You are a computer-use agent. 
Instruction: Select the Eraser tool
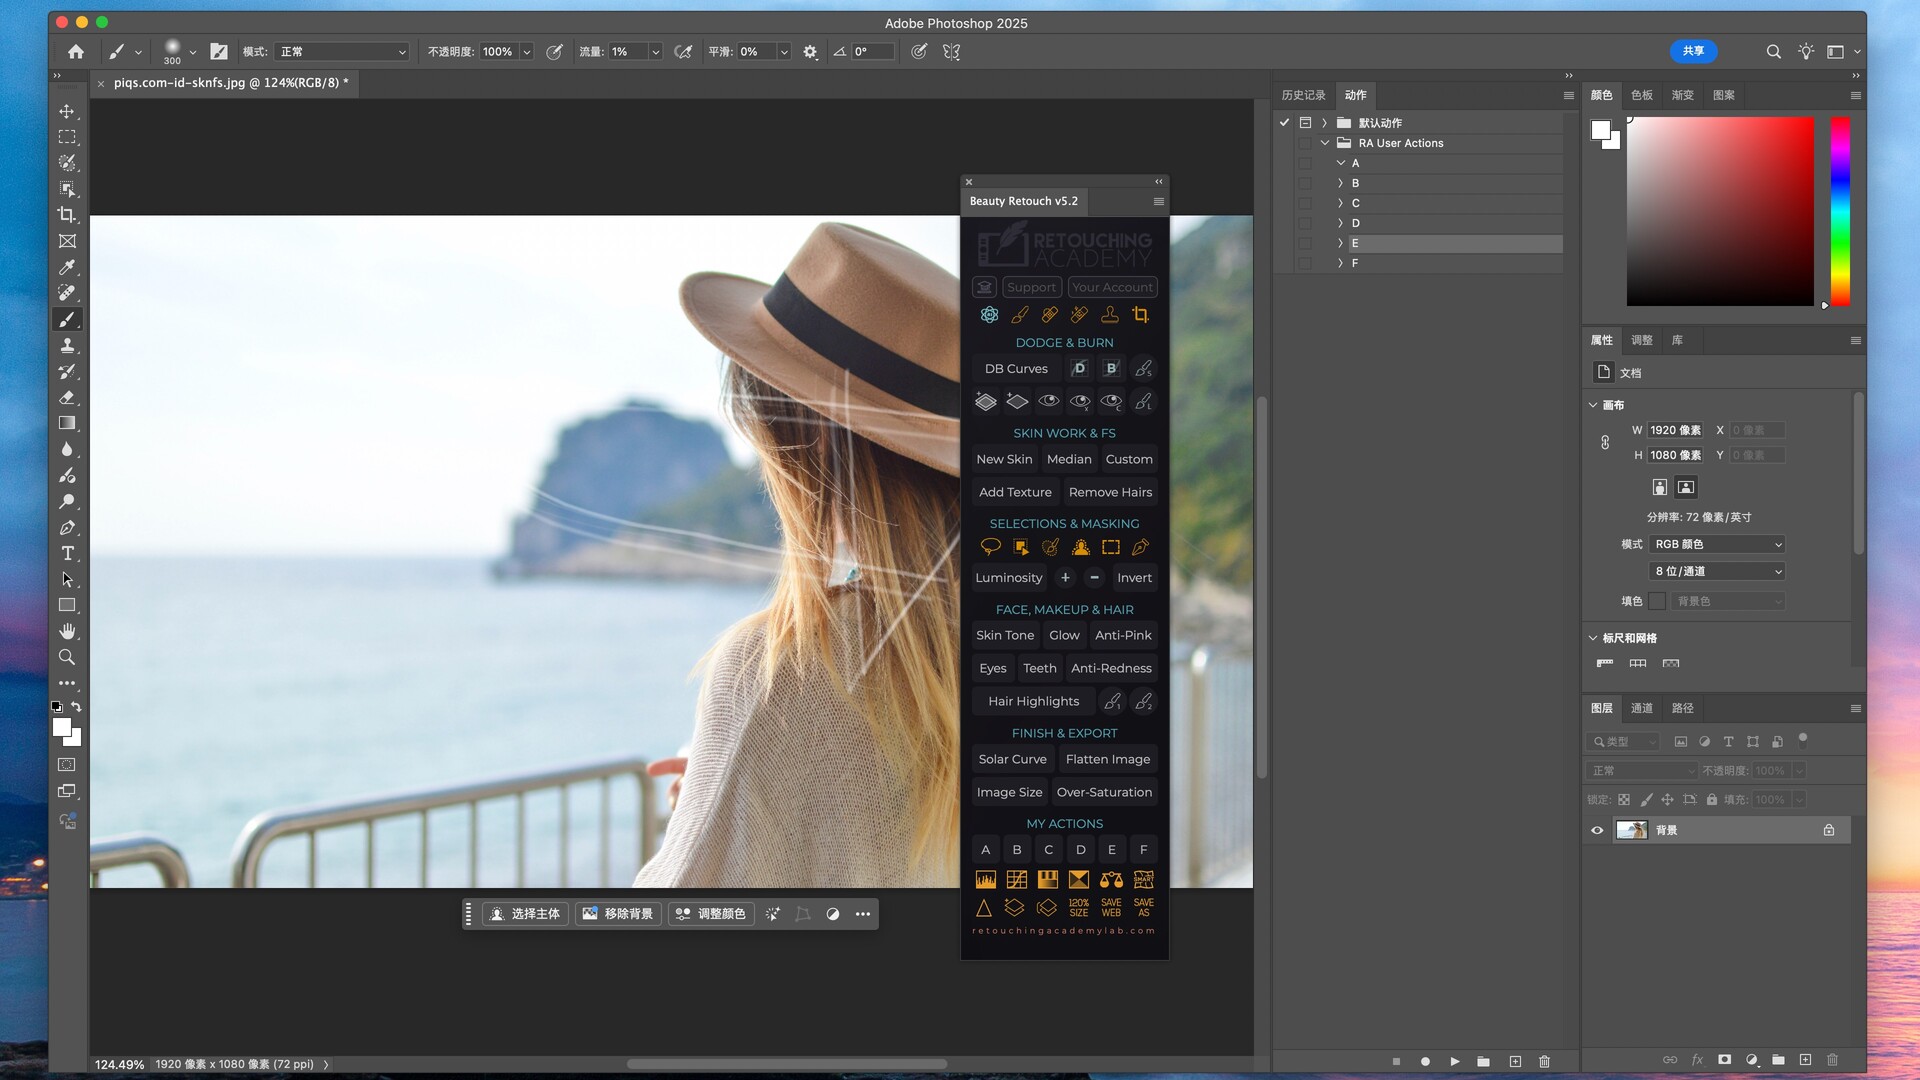coord(67,397)
